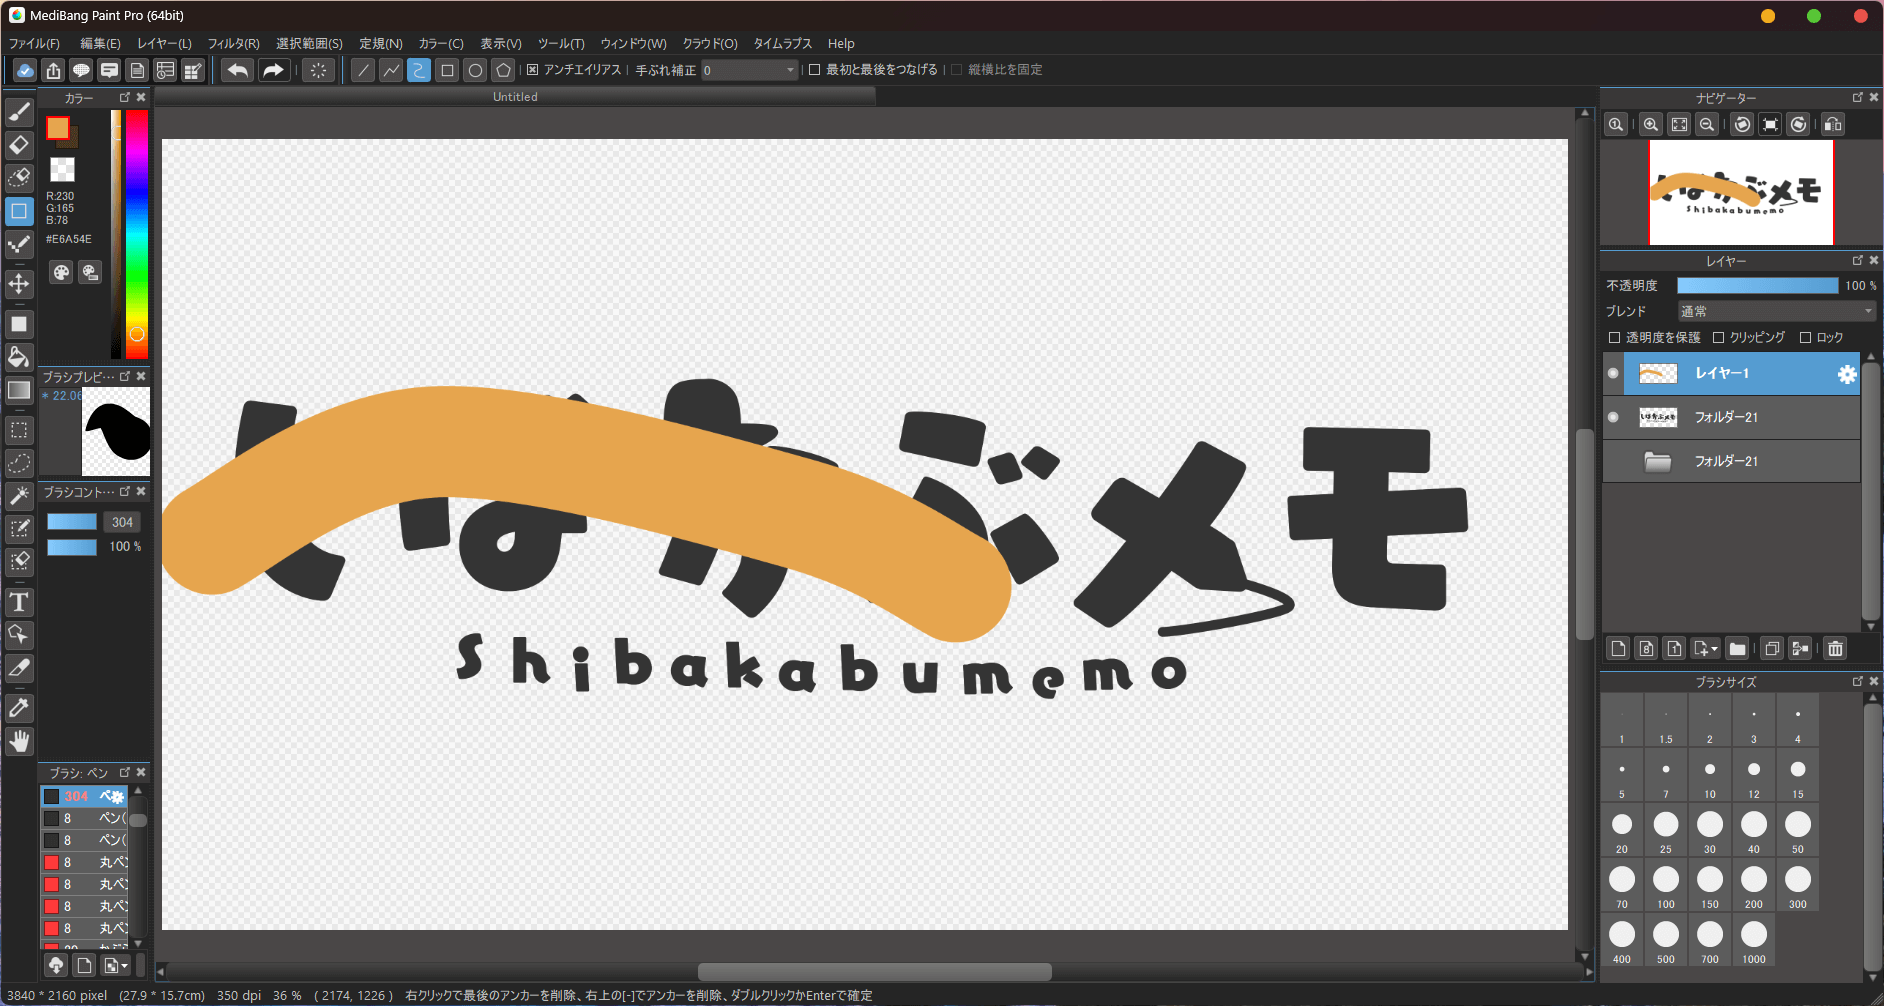The image size is (1884, 1006).
Task: Select the Eraser tool
Action: coord(19,145)
